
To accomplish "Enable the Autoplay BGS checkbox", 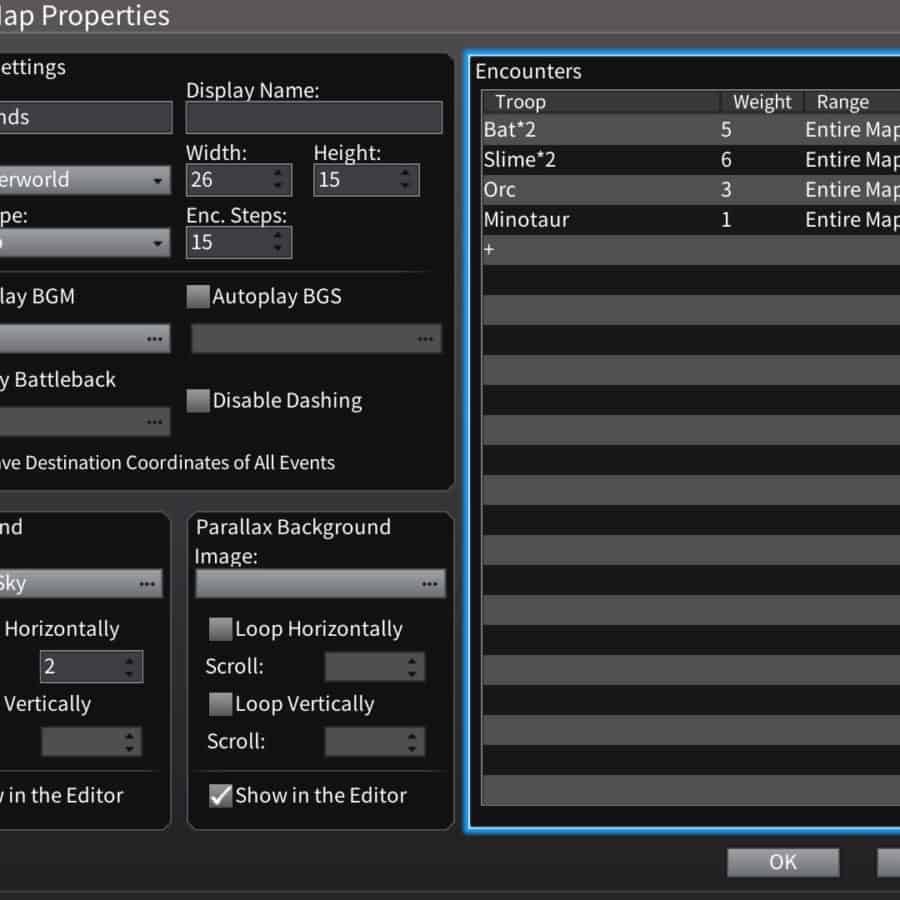I will tap(198, 297).
